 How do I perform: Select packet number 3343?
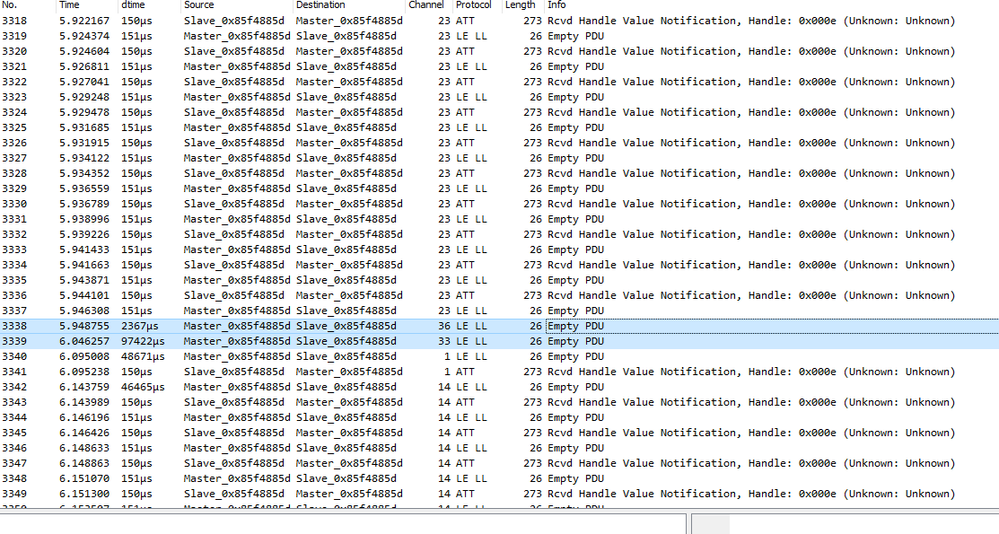point(14,403)
